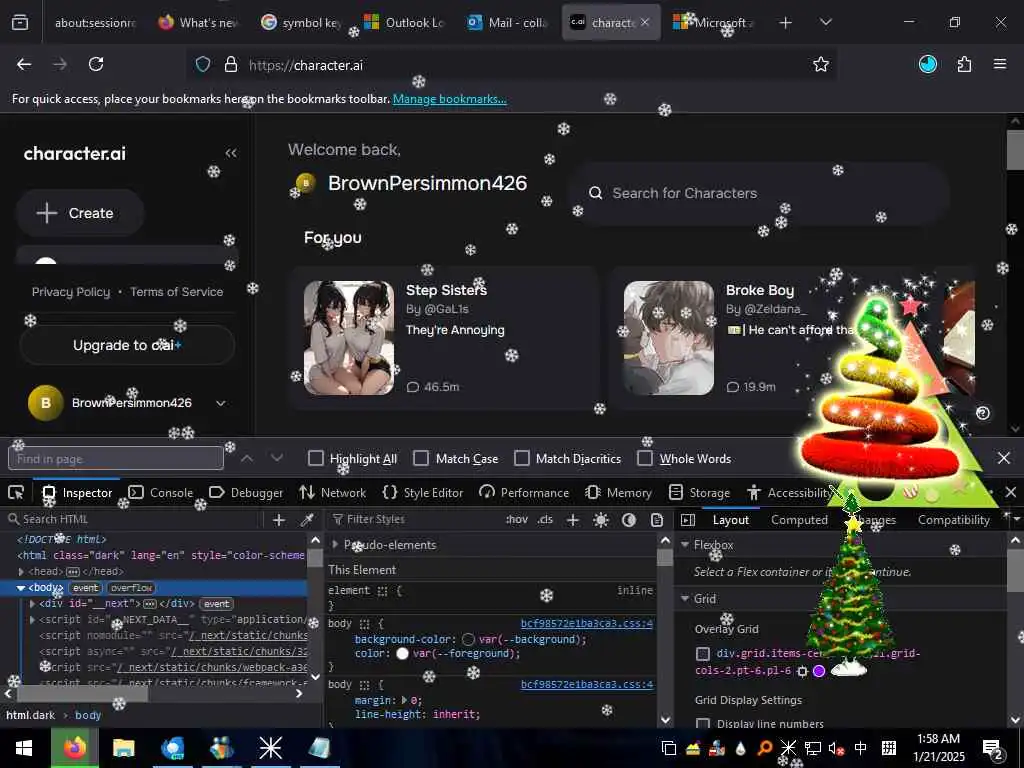
Task: Add a new style rule with plus
Action: 573,520
